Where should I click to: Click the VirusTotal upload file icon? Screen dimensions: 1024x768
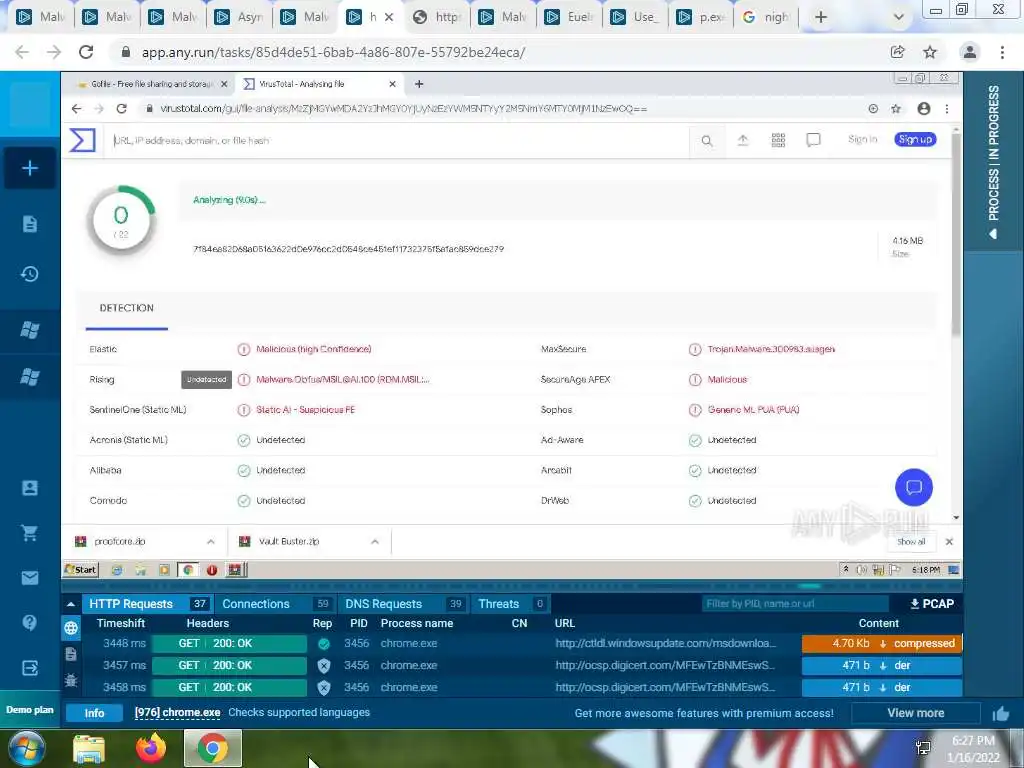743,140
